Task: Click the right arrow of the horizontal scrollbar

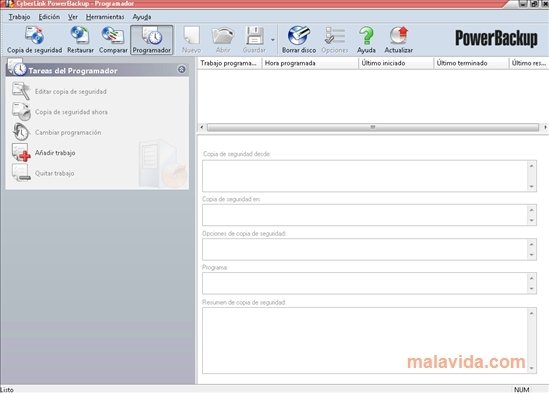Action: pos(545,127)
